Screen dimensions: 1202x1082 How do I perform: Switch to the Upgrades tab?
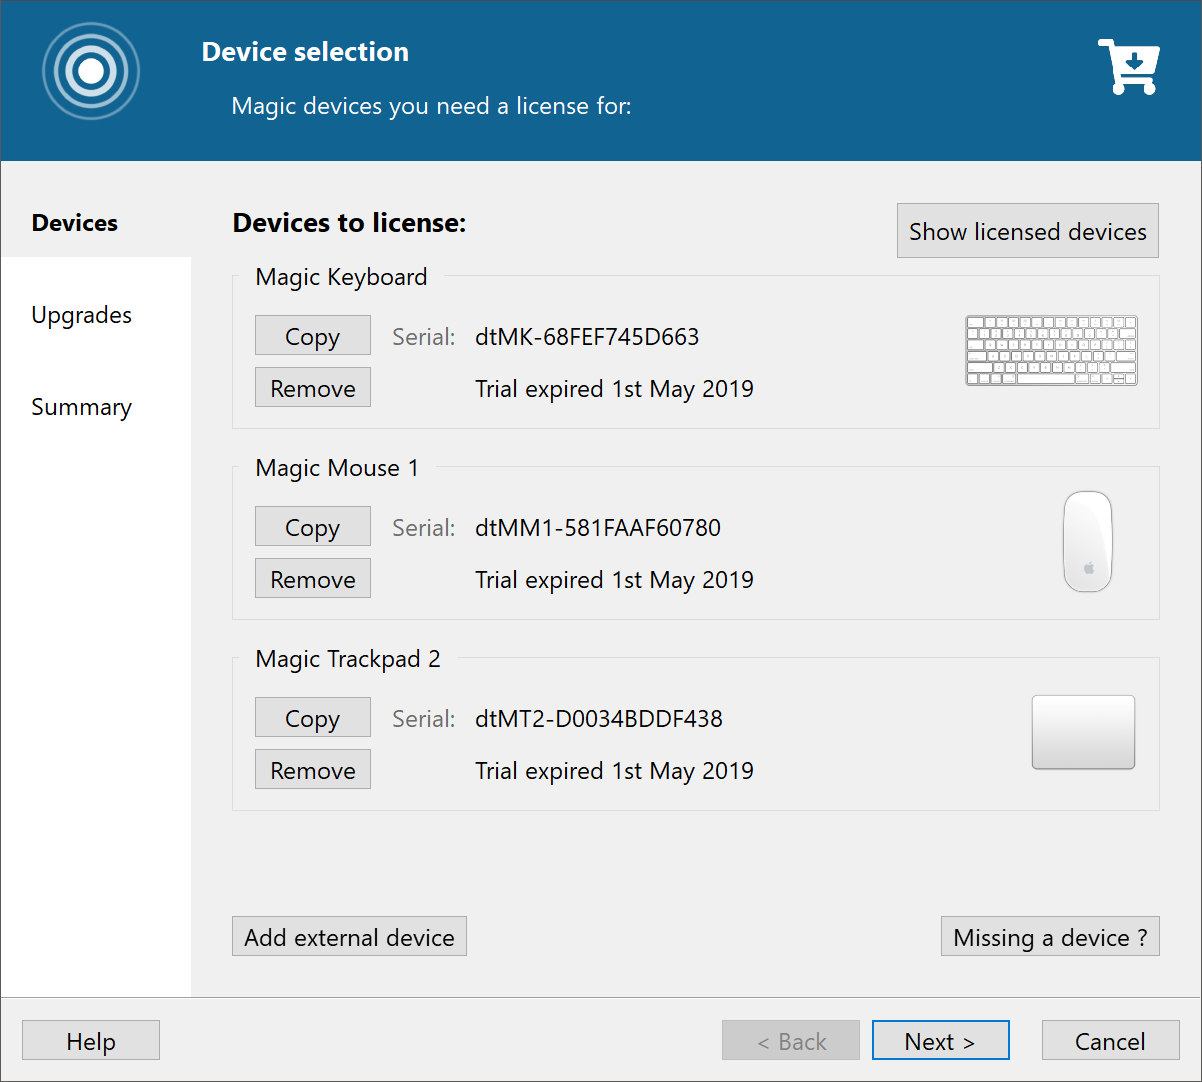[x=81, y=315]
